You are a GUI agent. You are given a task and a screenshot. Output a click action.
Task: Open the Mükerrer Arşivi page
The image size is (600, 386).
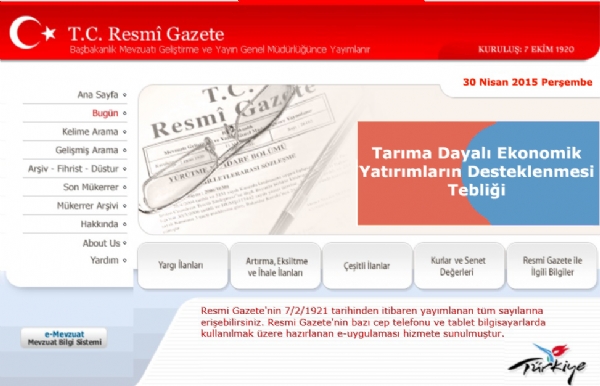click(x=88, y=206)
